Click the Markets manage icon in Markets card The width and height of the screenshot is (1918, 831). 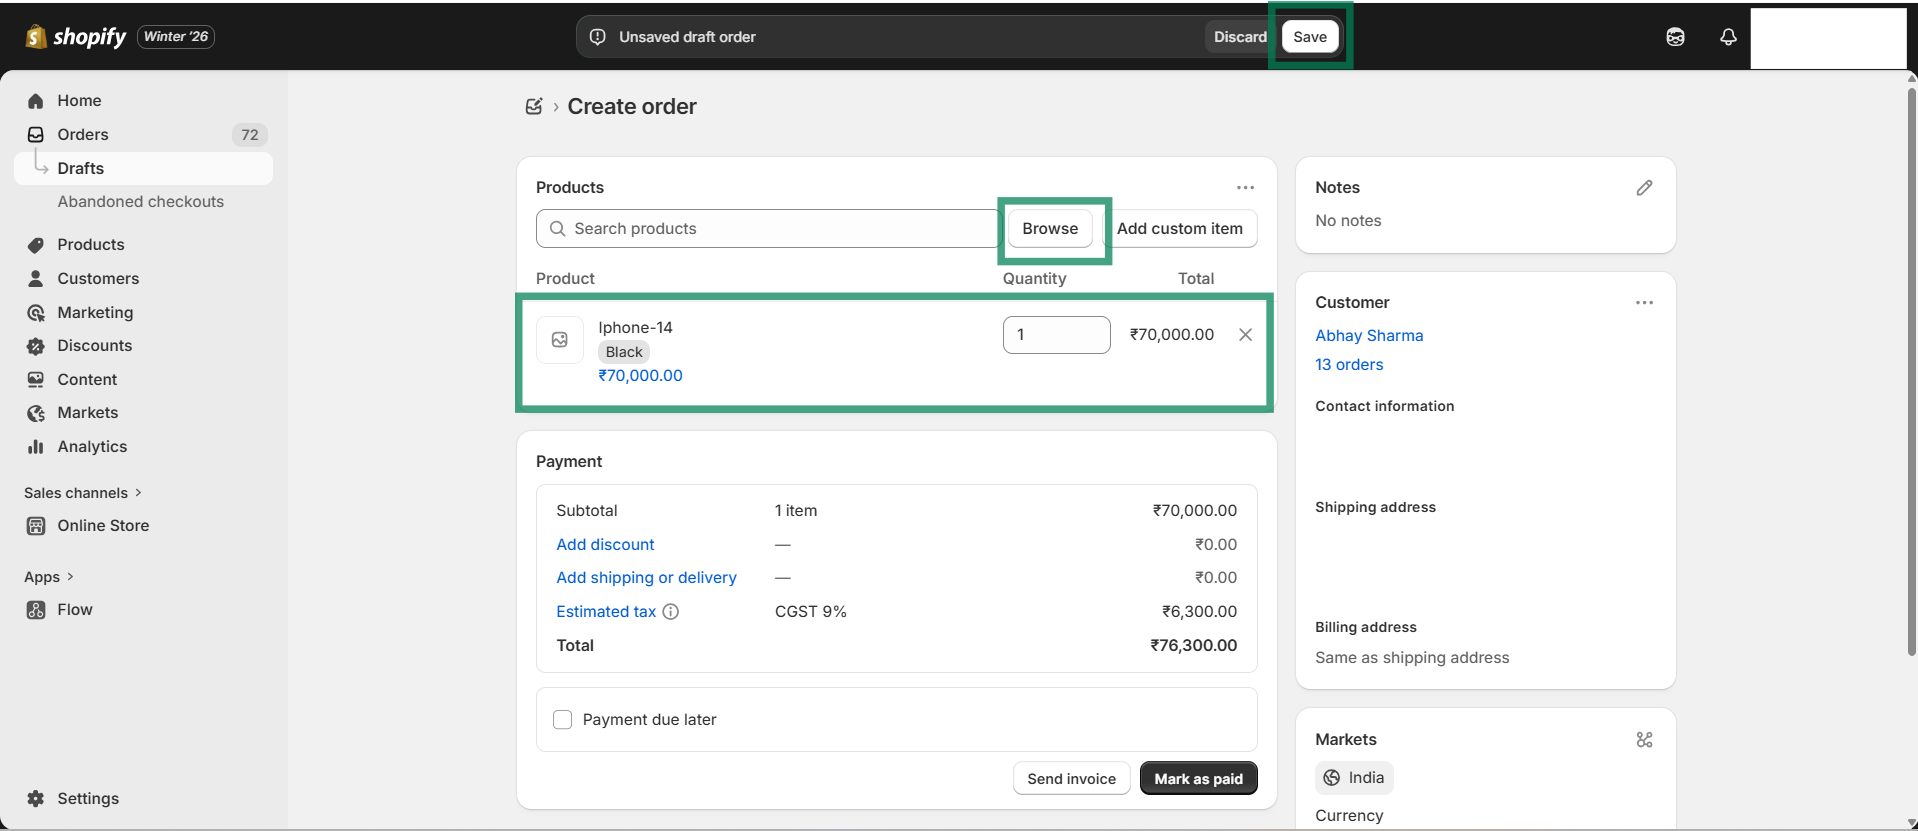[1644, 740]
